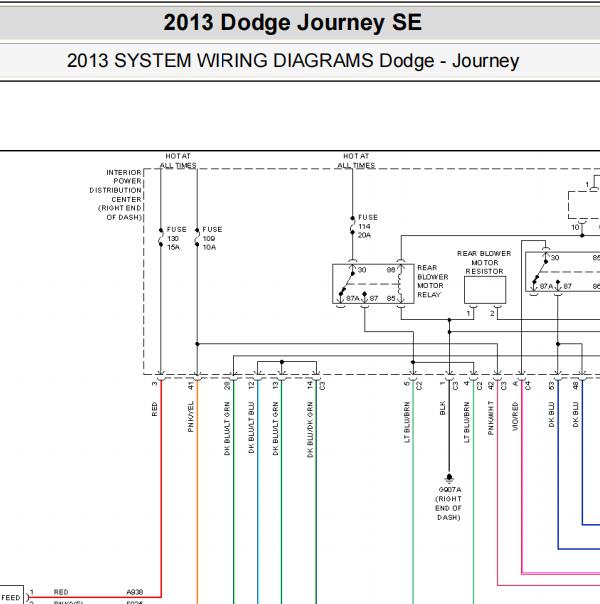
Task: Select the "FEED" box label
Action: [x=11, y=597]
